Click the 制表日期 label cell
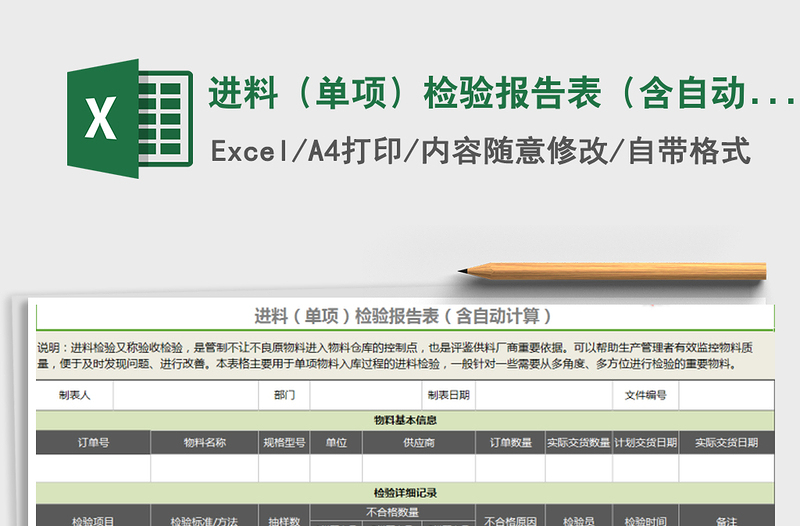800x526 pixels. (x=448, y=395)
